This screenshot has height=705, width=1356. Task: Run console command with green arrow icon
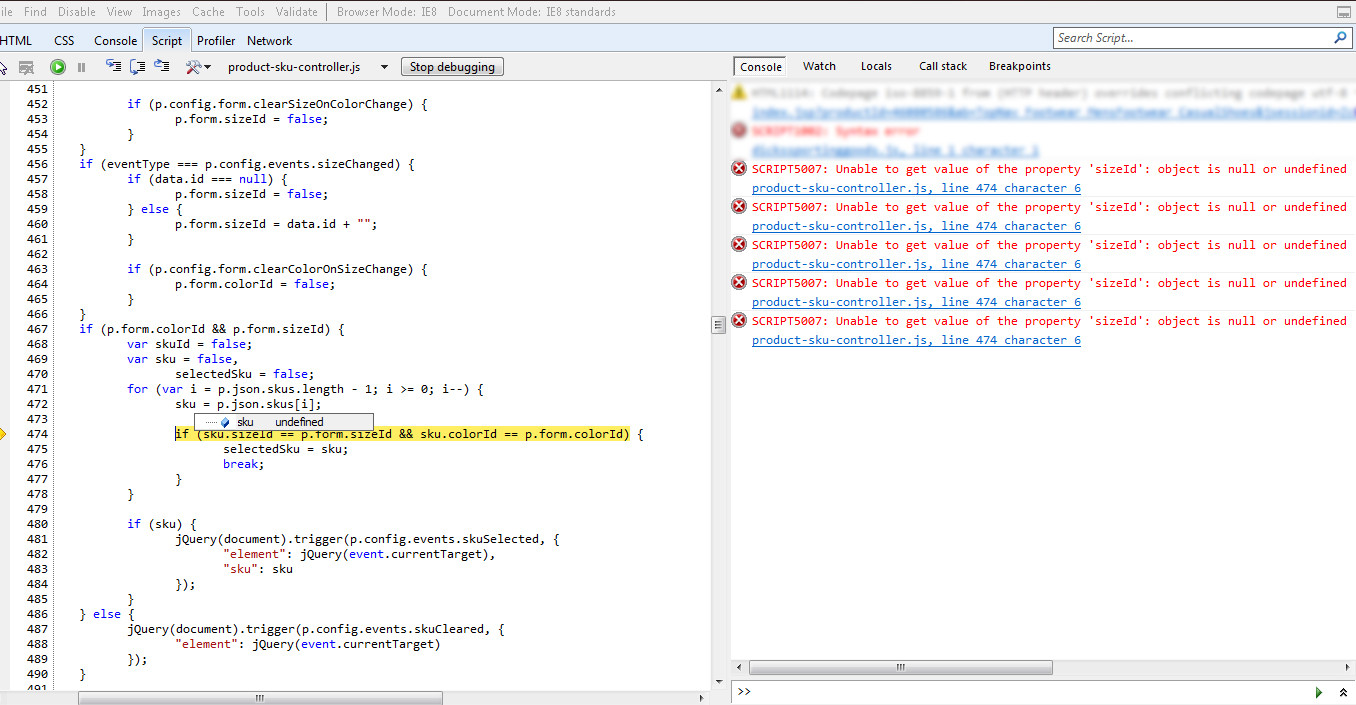1319,692
